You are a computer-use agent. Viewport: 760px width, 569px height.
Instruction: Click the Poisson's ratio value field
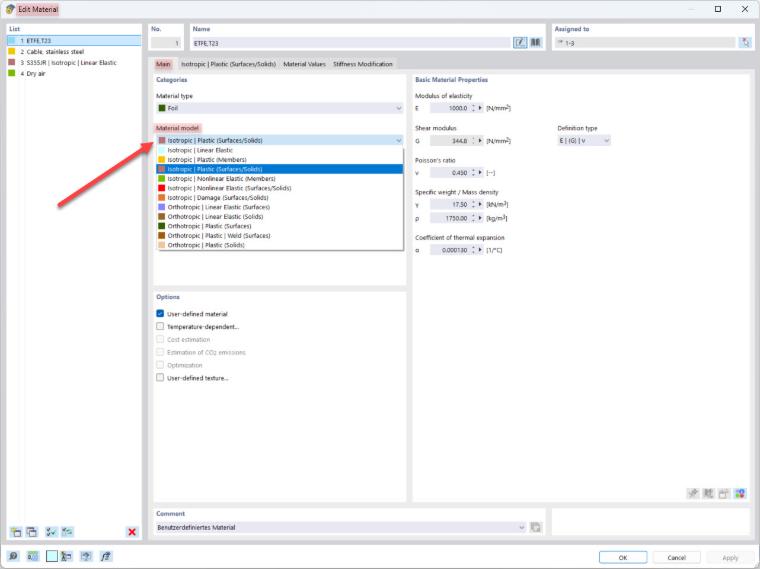point(449,173)
